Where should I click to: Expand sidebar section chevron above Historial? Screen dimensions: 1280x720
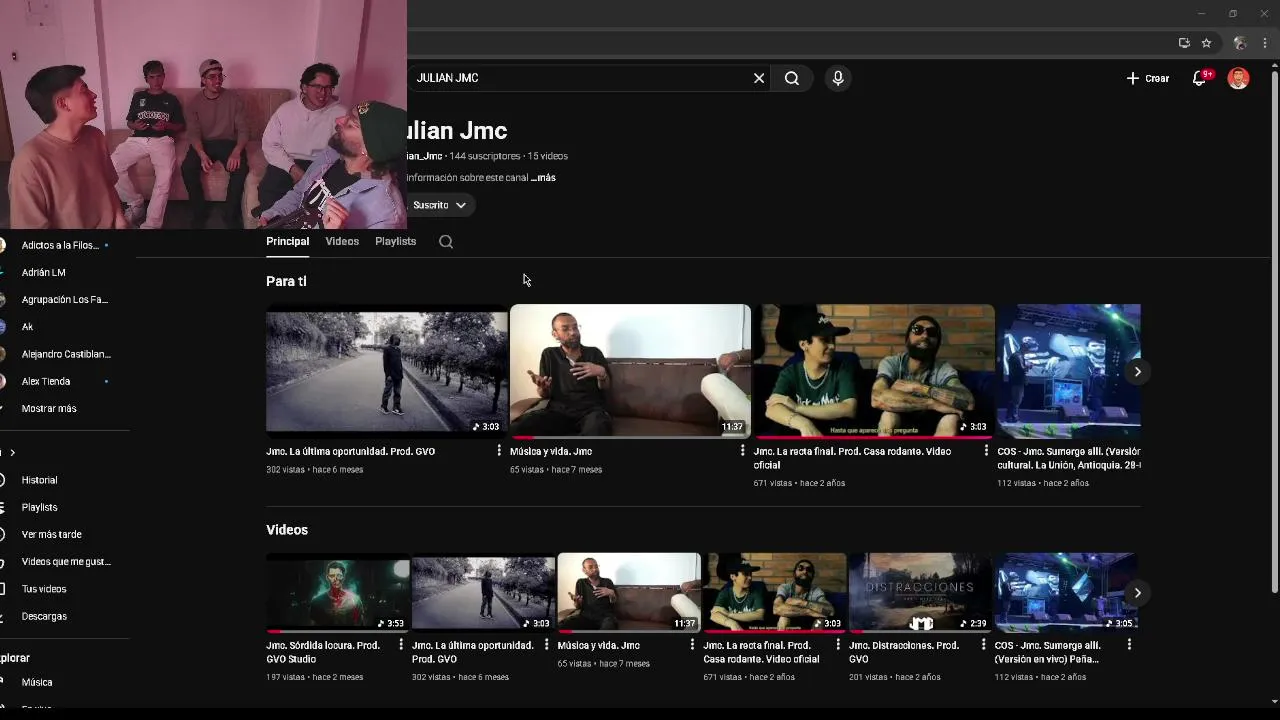[x=12, y=453]
